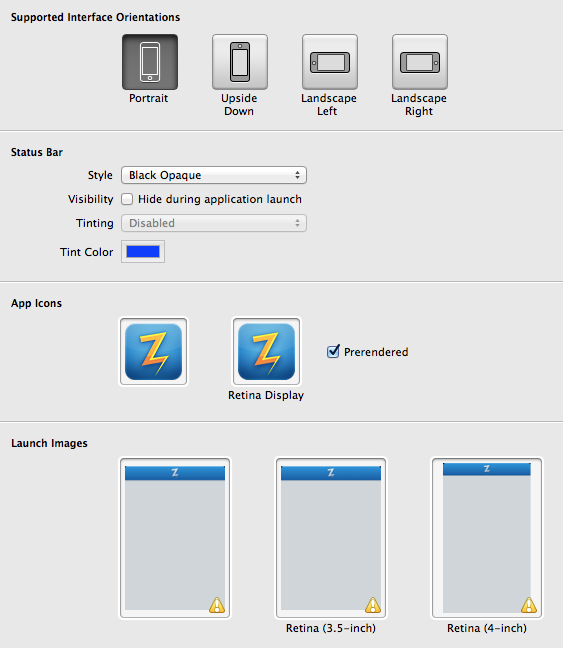Click the Hide during application launch label
The height and width of the screenshot is (648, 563).
(x=219, y=199)
